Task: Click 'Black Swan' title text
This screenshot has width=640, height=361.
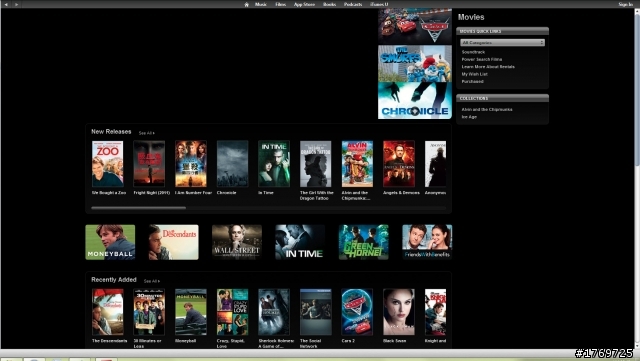Action: pos(395,341)
